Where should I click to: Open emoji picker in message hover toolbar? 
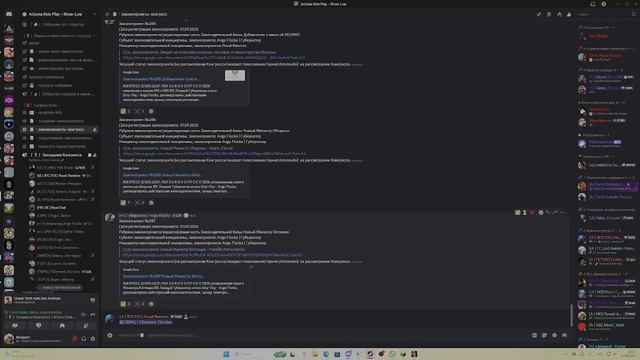[541, 213]
